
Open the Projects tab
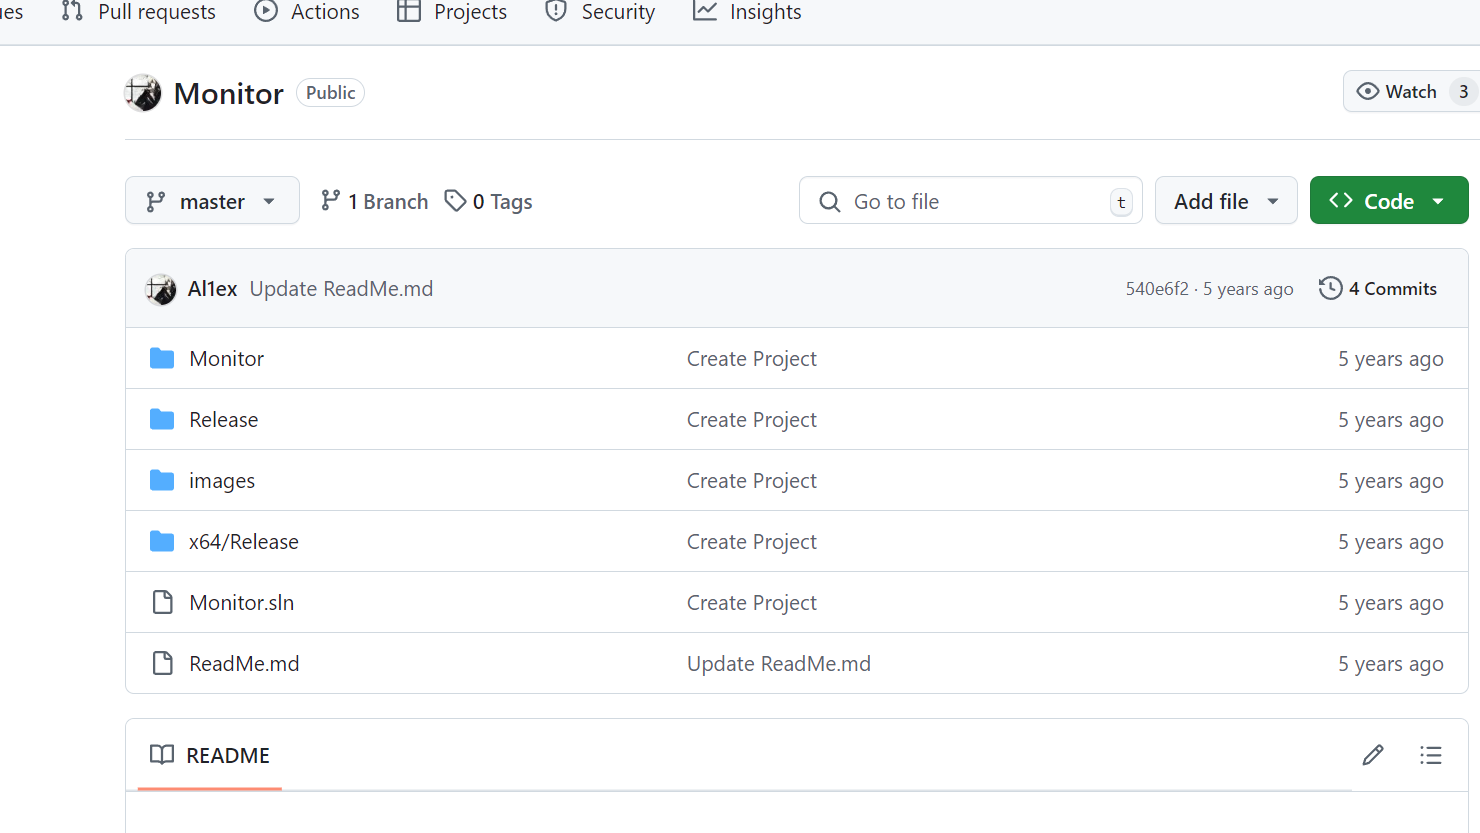tap(452, 12)
